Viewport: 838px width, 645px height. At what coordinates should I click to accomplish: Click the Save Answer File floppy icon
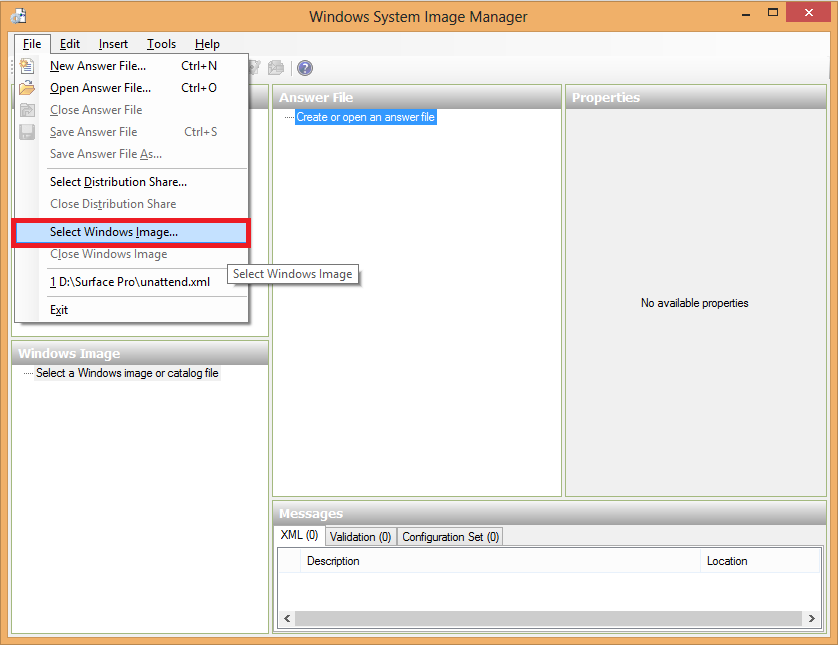[x=27, y=132]
